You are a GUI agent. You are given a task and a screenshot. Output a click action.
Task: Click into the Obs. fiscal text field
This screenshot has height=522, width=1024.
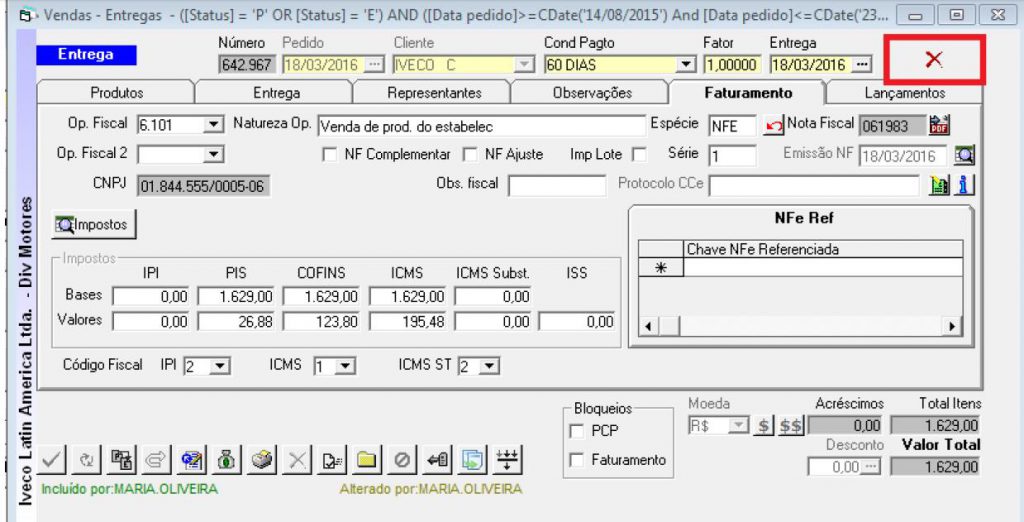coord(556,185)
